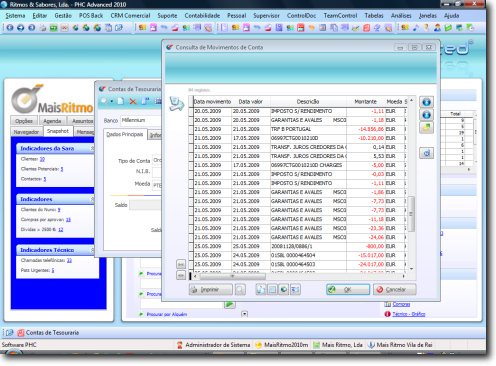The height and width of the screenshot is (366, 496).
Task: Click the green folder icon in the toolbar
Action: [448, 28]
